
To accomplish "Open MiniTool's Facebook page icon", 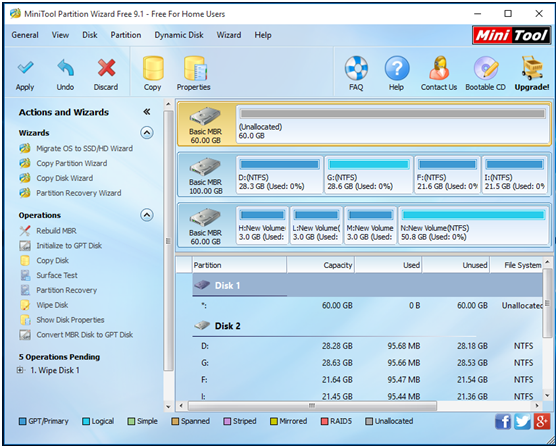I will point(503,422).
